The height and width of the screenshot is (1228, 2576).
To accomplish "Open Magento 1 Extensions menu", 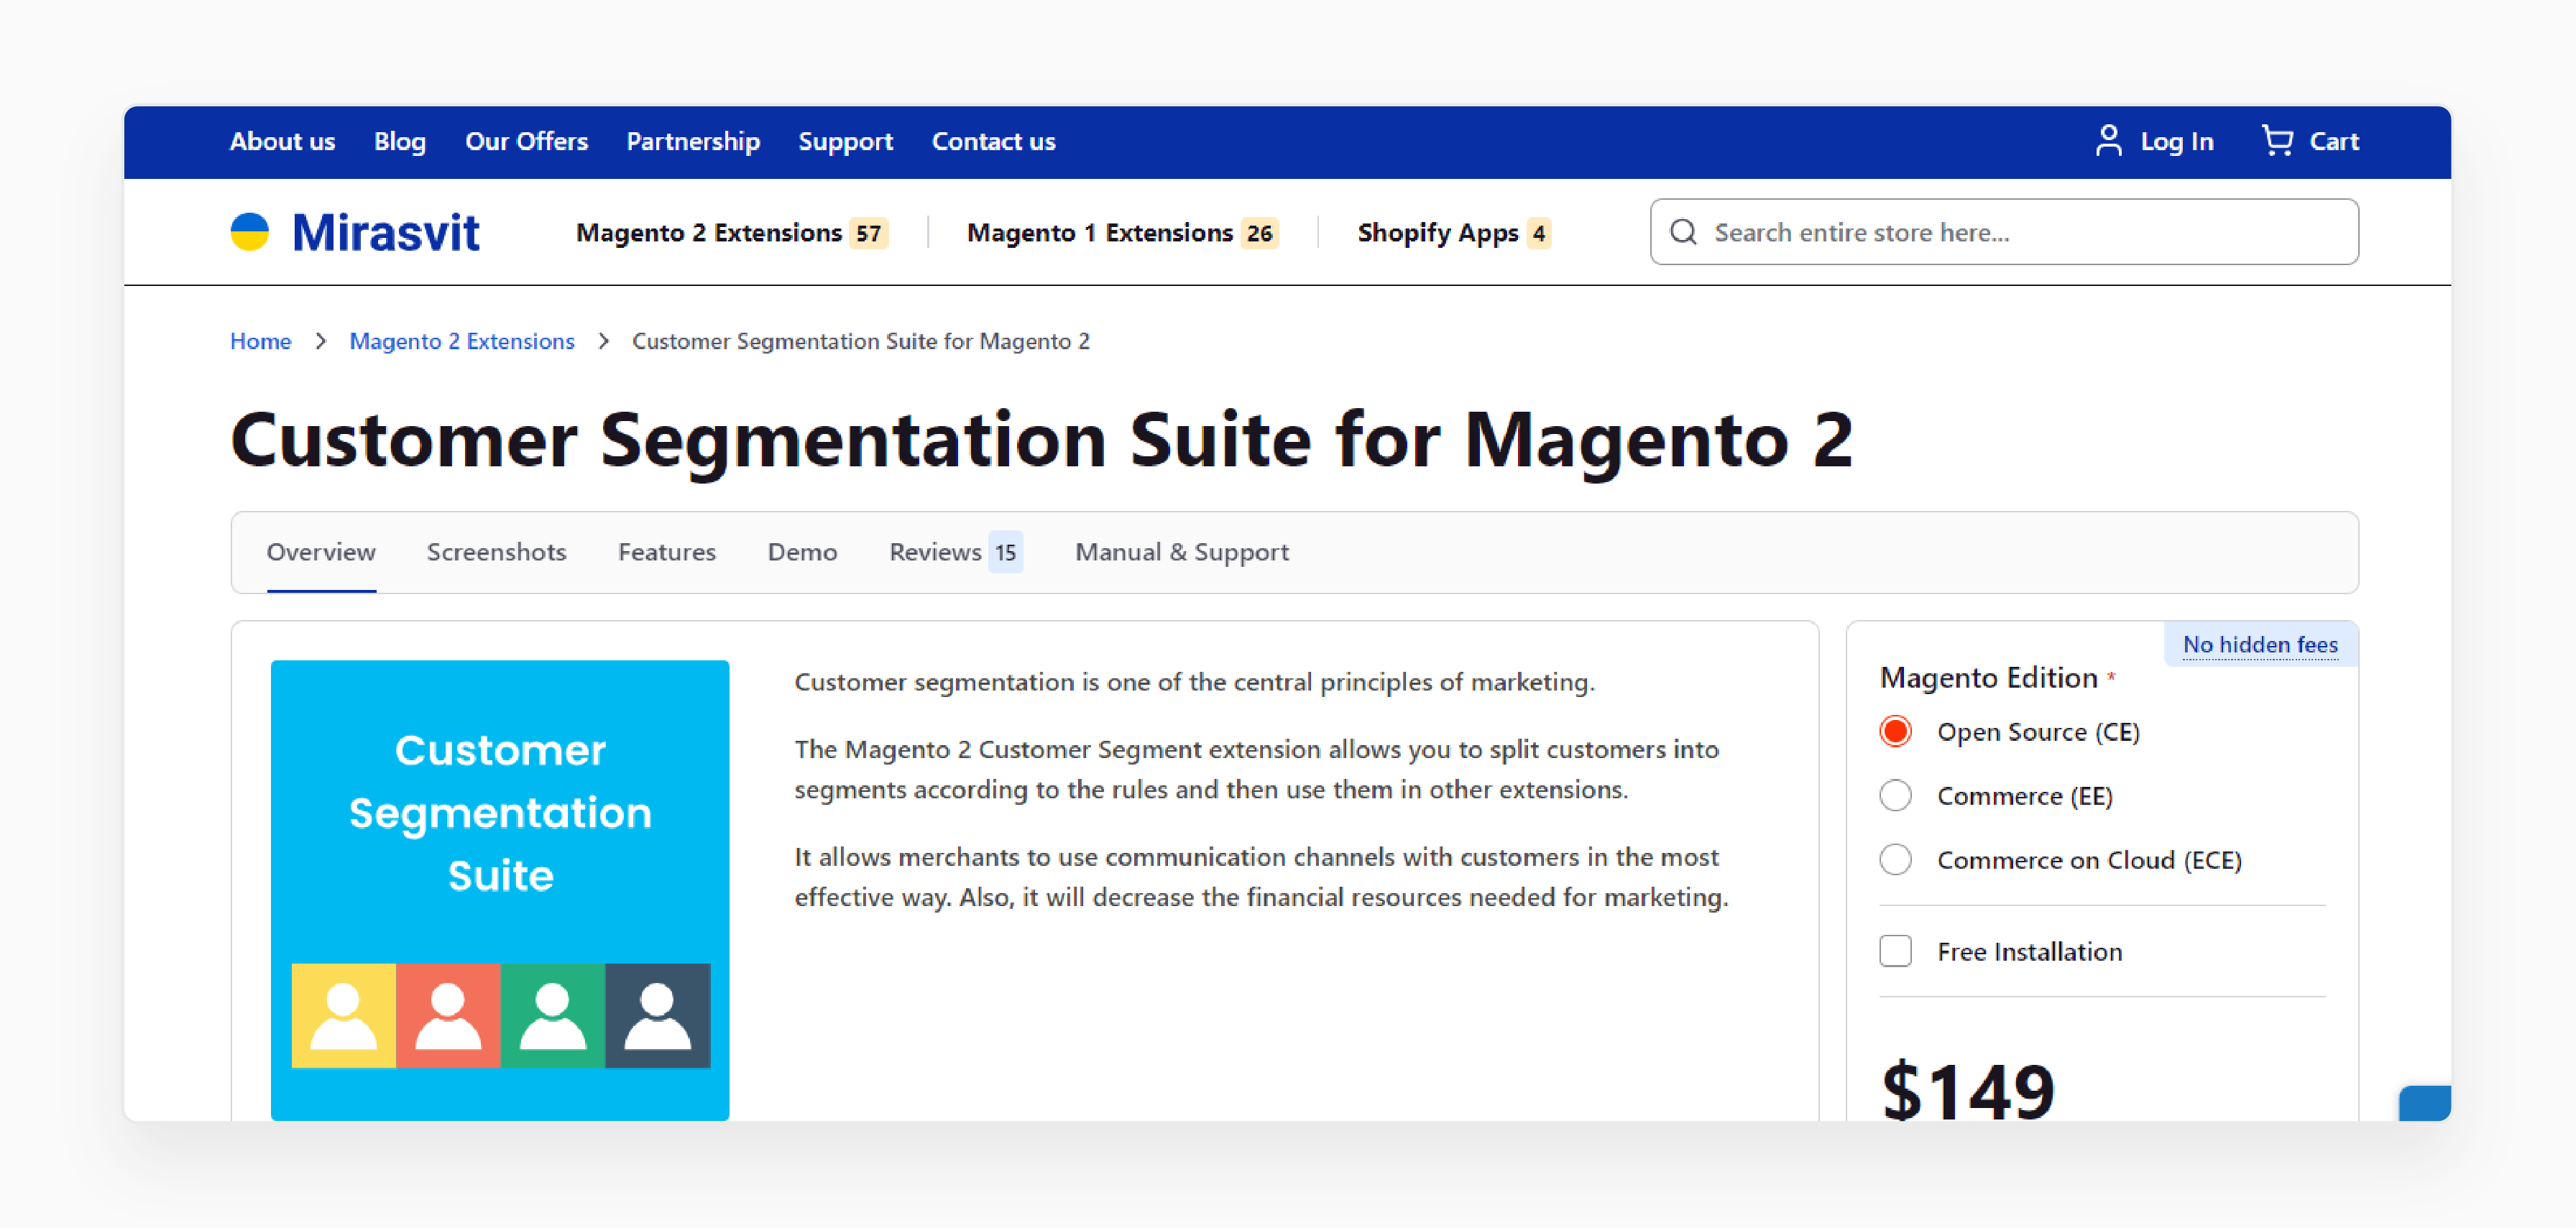I will (x=1100, y=233).
